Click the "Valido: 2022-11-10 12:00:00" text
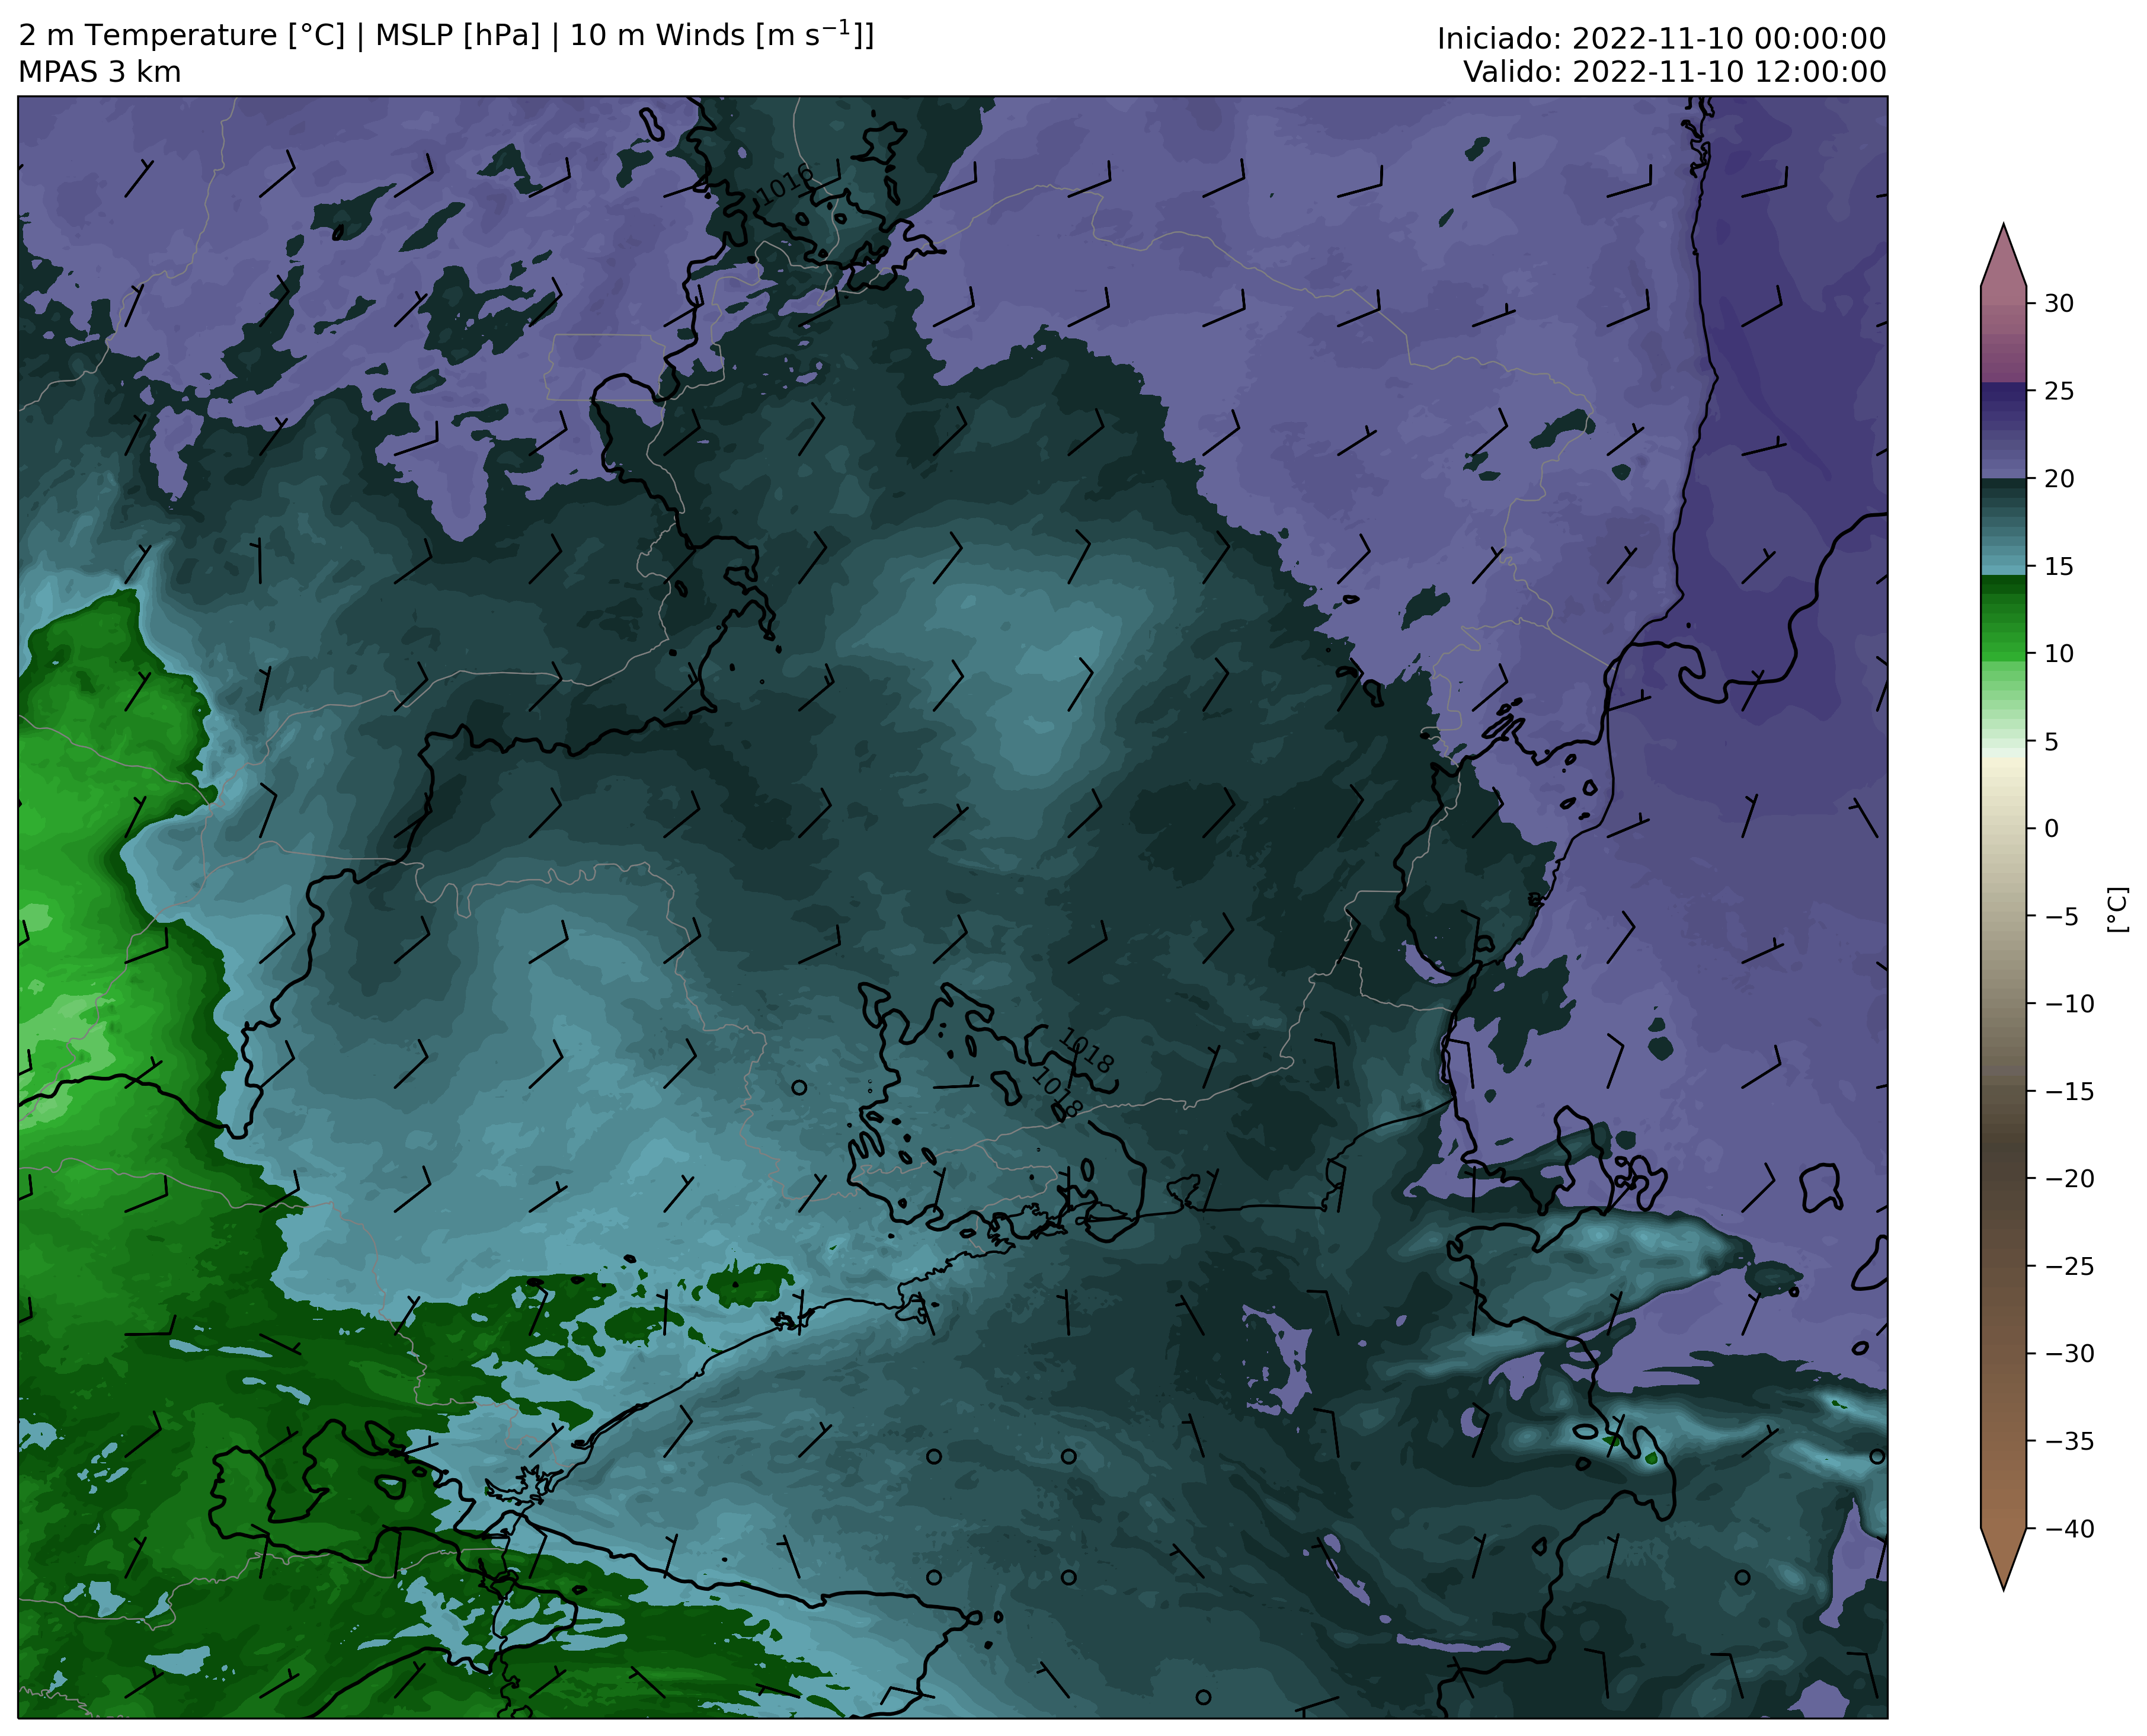 click(x=1674, y=72)
